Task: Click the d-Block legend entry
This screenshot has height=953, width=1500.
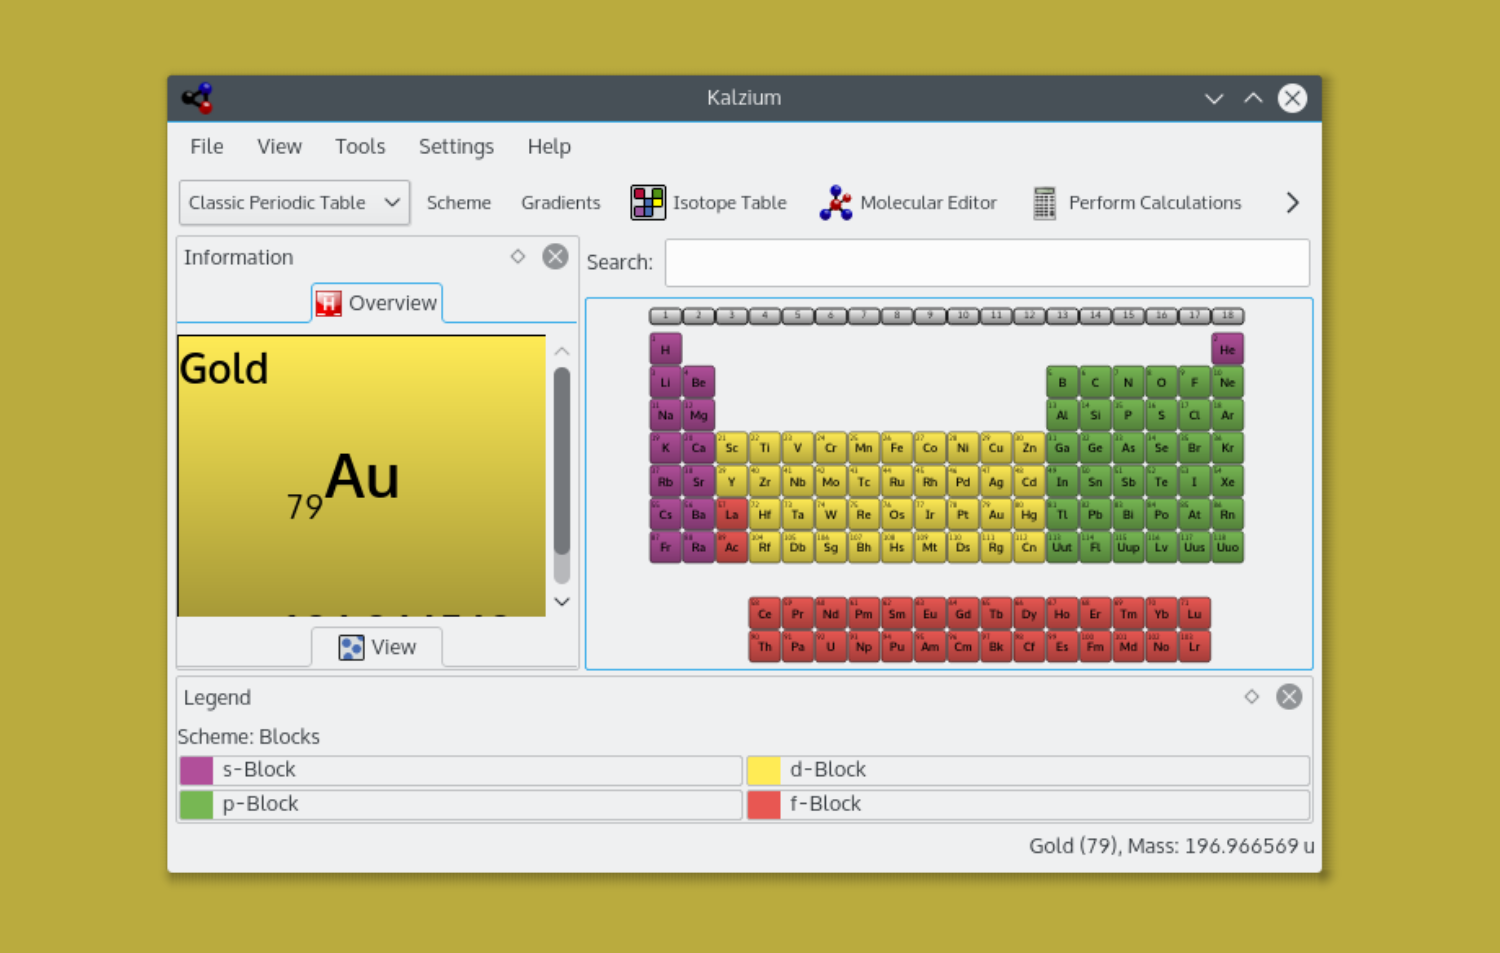Action: coord(1028,770)
